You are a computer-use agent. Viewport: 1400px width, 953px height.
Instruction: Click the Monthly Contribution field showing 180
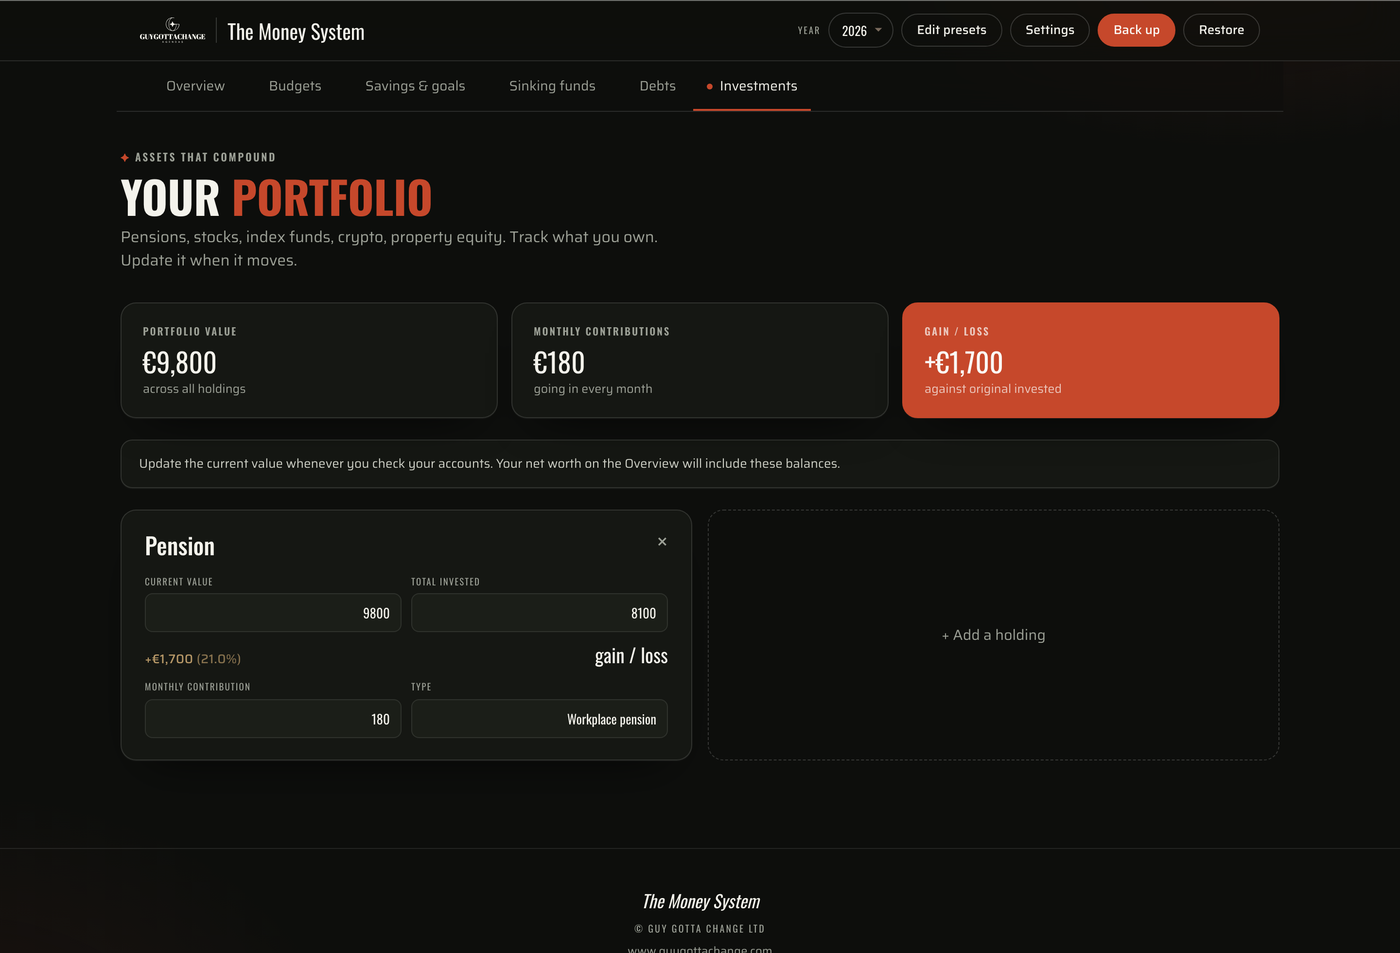tap(273, 719)
